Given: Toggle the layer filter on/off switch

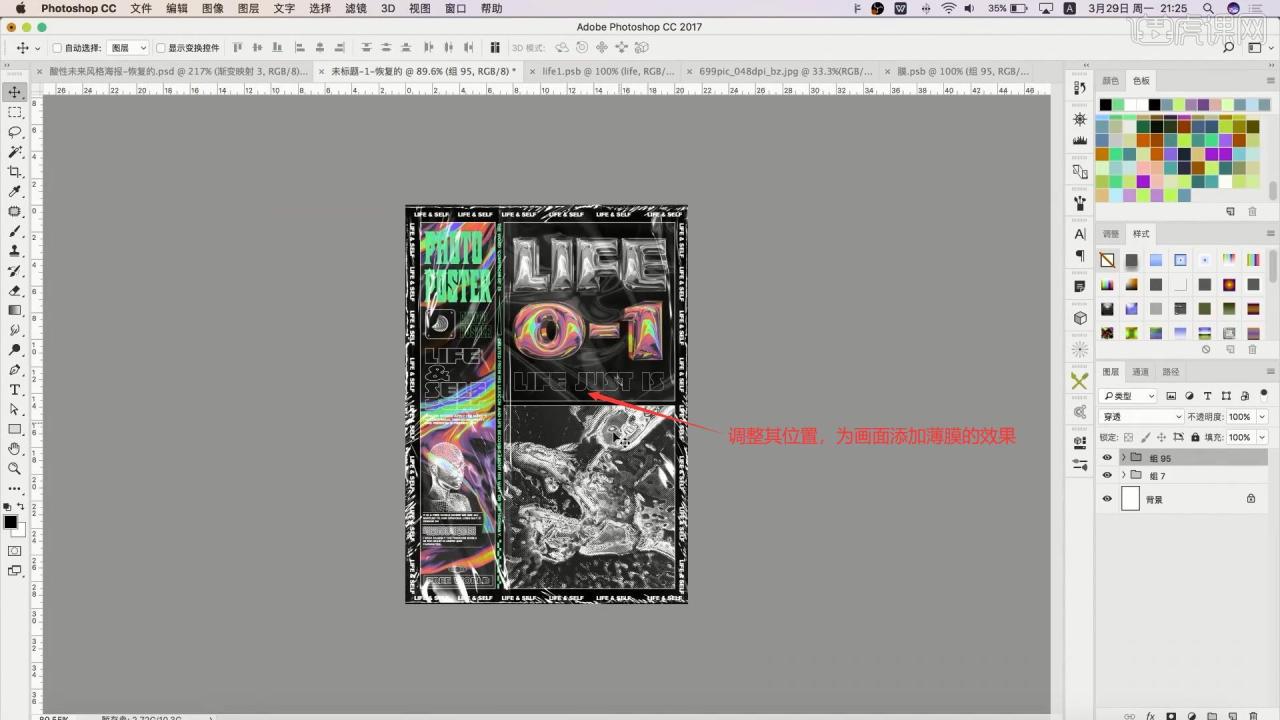Looking at the screenshot, I should (x=1264, y=396).
